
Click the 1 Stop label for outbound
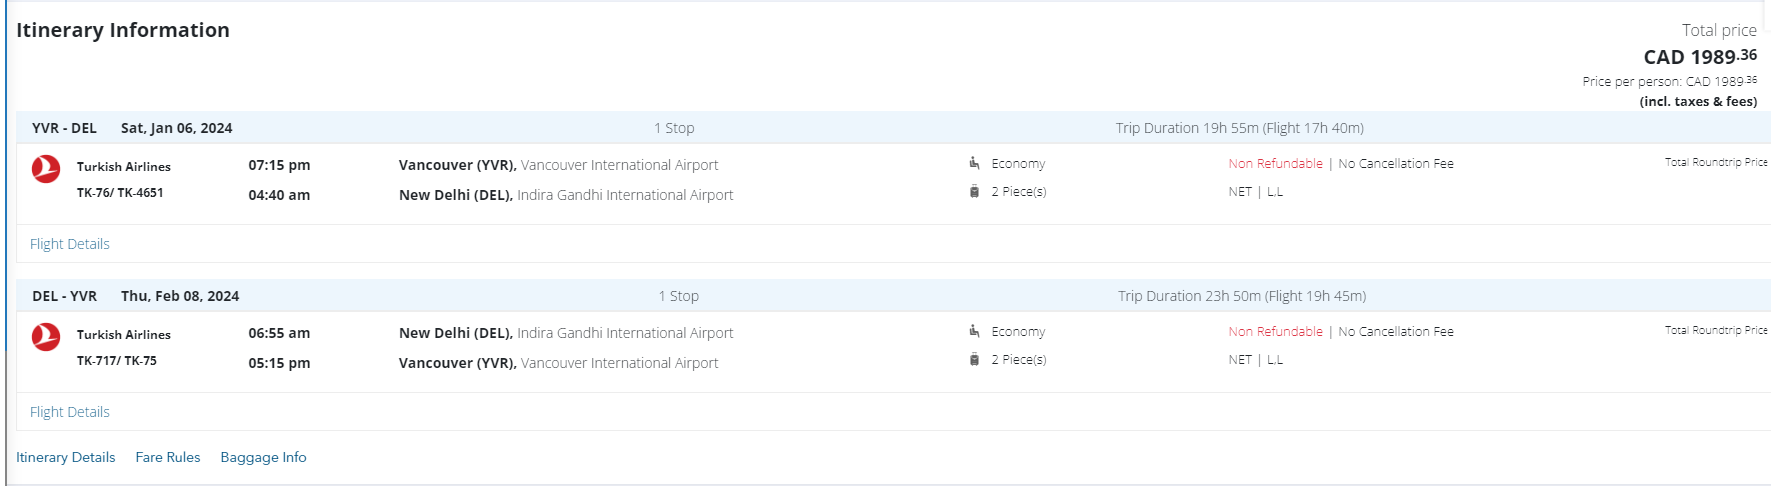point(674,128)
